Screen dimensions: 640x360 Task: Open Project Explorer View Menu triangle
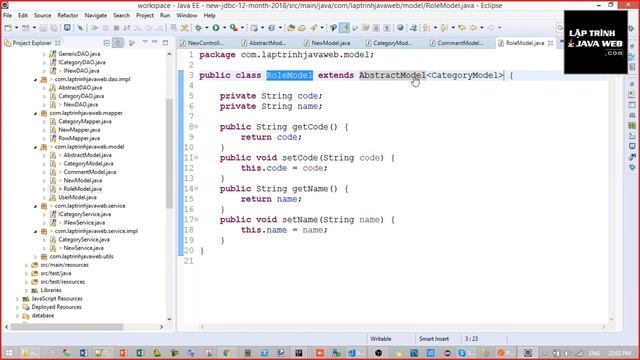(145, 42)
